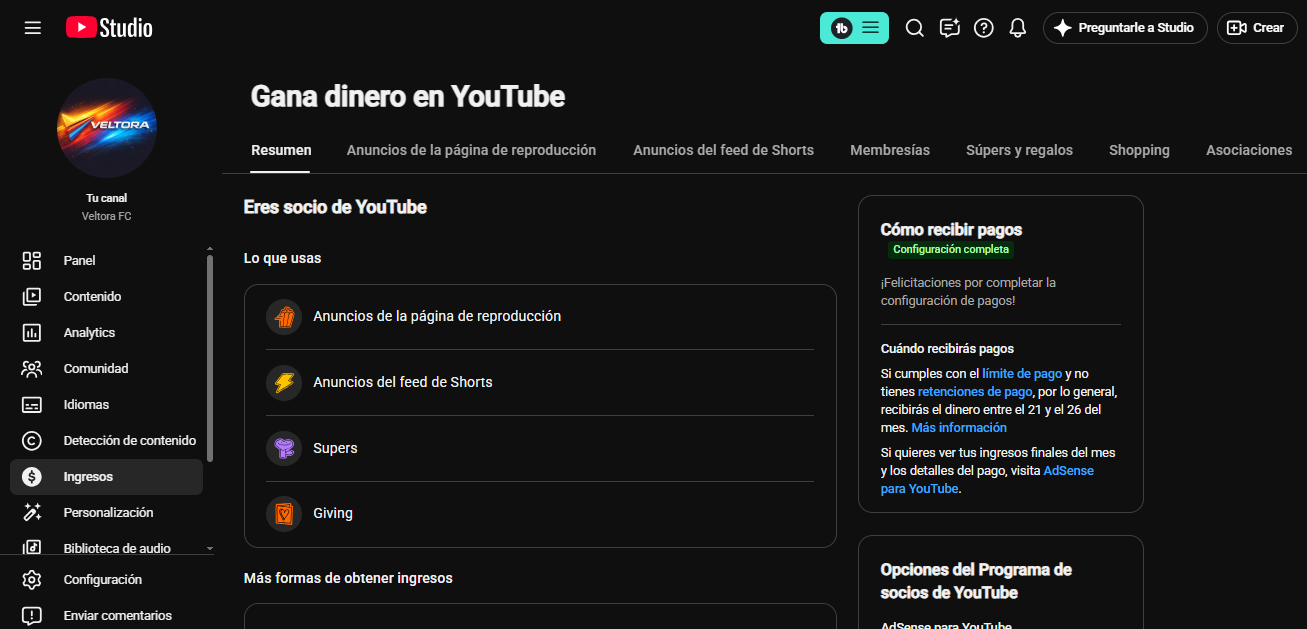Click the sidebar scroll down arrow
This screenshot has width=1307, height=629.
[x=209, y=549]
